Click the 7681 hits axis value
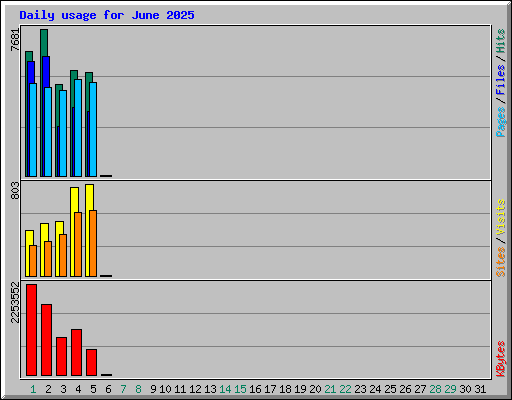The image size is (512, 400). (x=15, y=40)
